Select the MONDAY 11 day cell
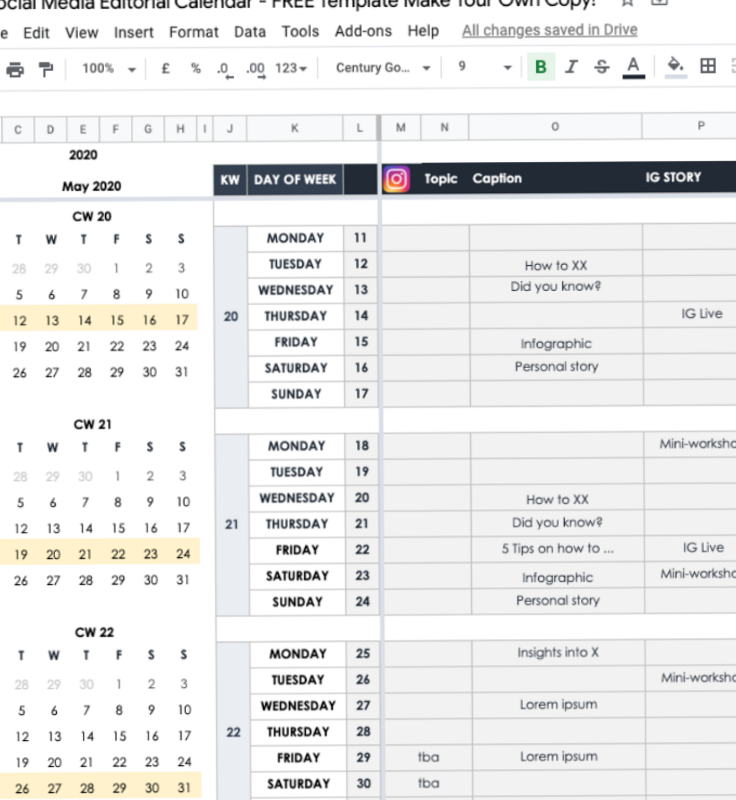Viewport: 736px width, 800px height. (x=295, y=238)
